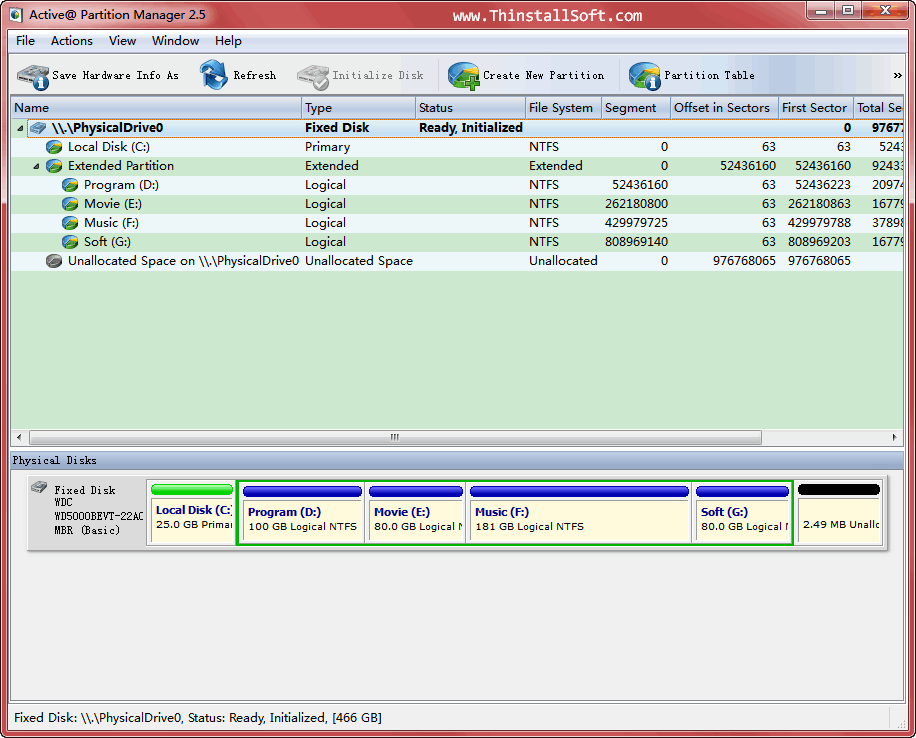Click the Partition Table label
Image resolution: width=916 pixels, height=738 pixels.
[x=709, y=75]
